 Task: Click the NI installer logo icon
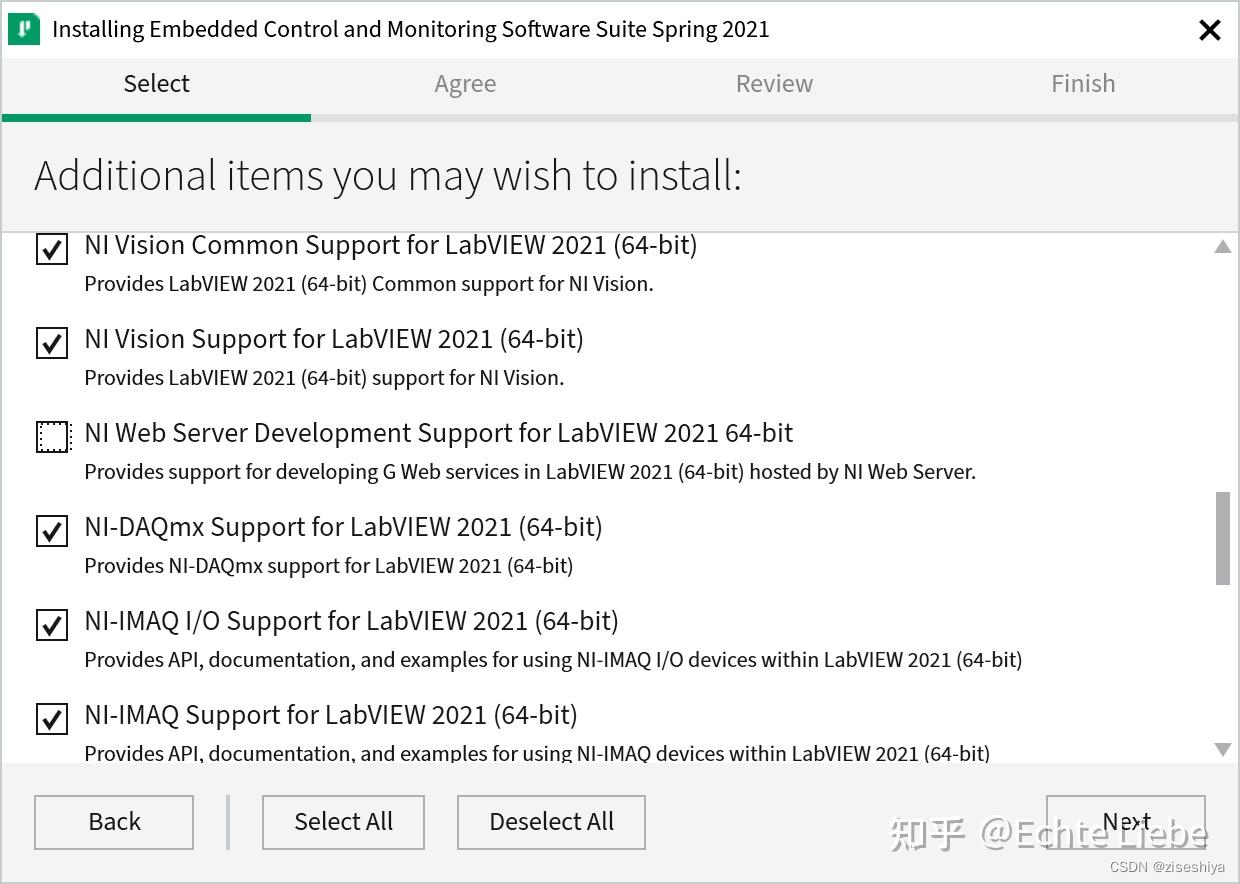(22, 28)
